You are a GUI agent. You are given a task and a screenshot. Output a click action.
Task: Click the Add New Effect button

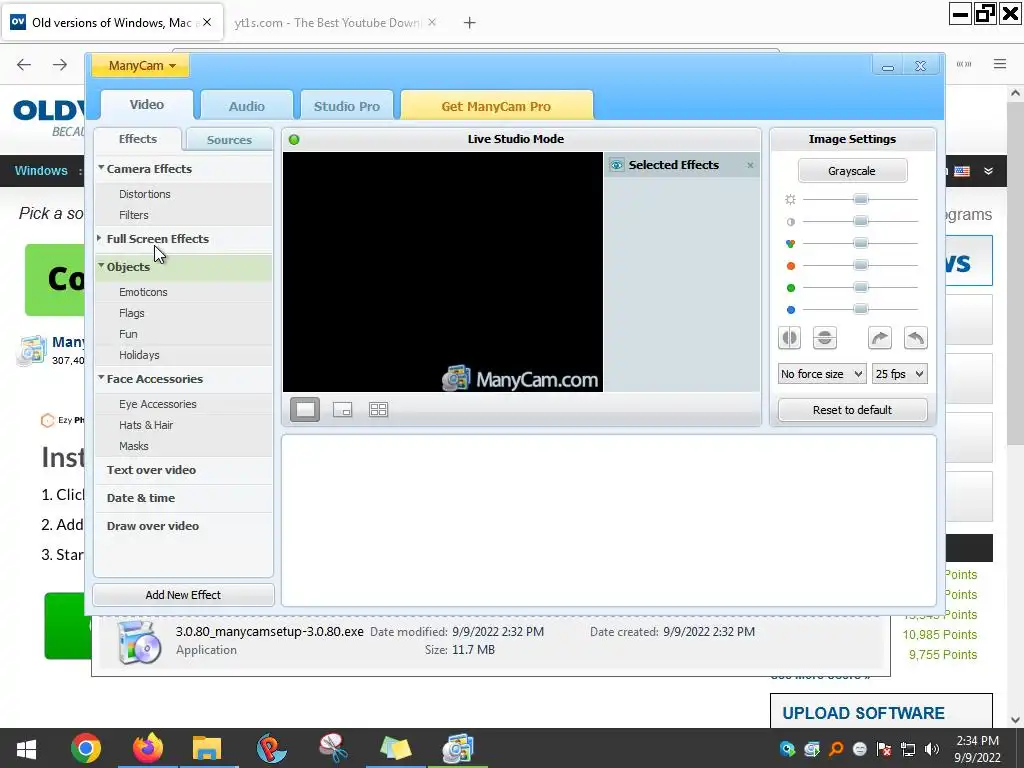184,595
